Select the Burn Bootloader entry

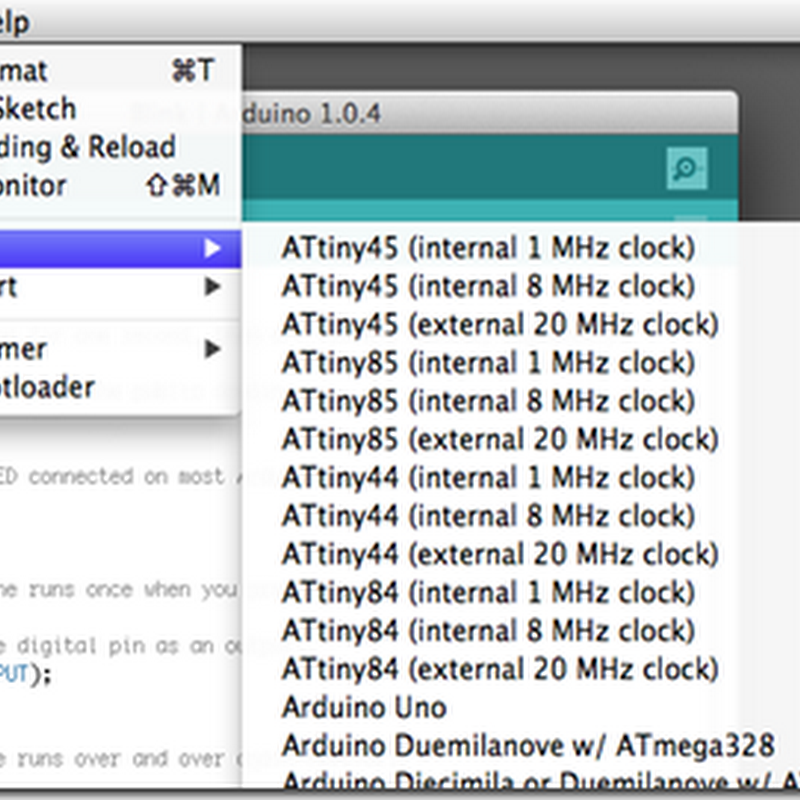tap(47, 387)
